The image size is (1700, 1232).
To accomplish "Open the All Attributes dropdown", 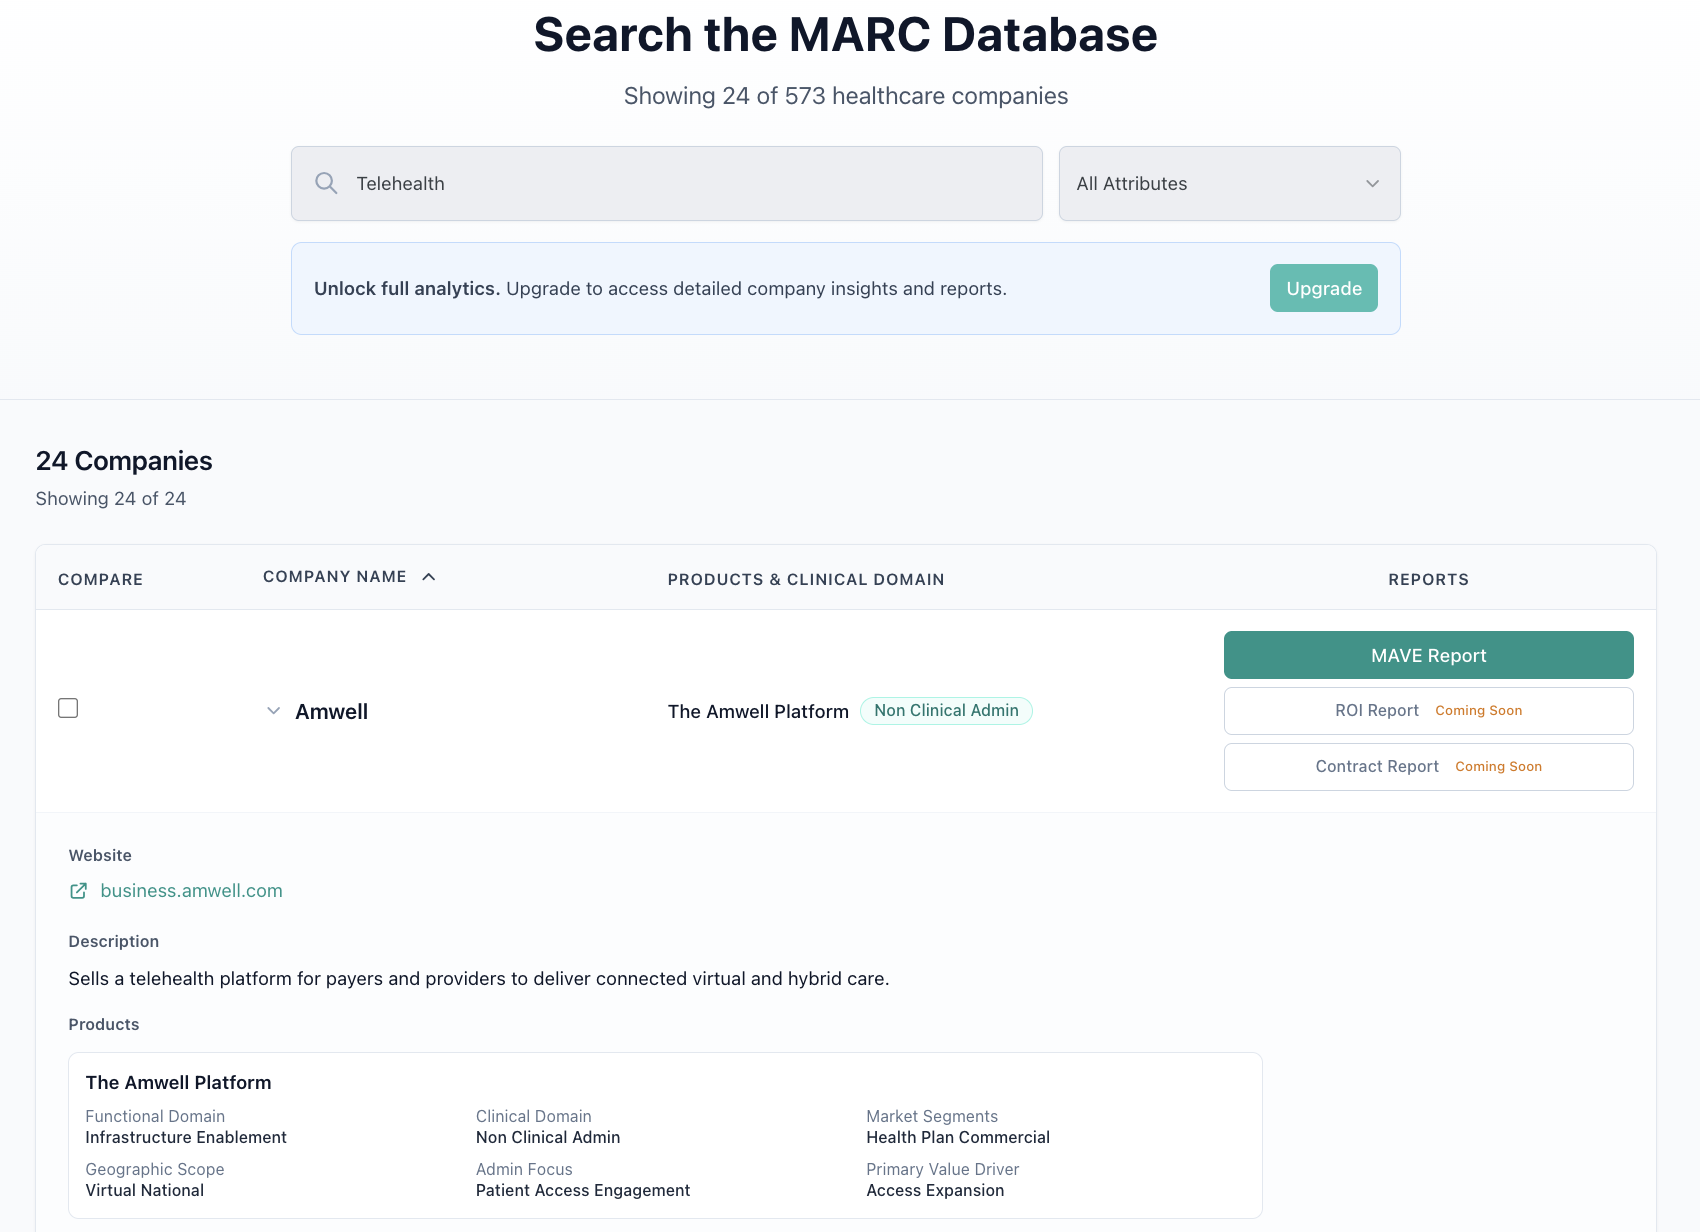I will pyautogui.click(x=1229, y=184).
